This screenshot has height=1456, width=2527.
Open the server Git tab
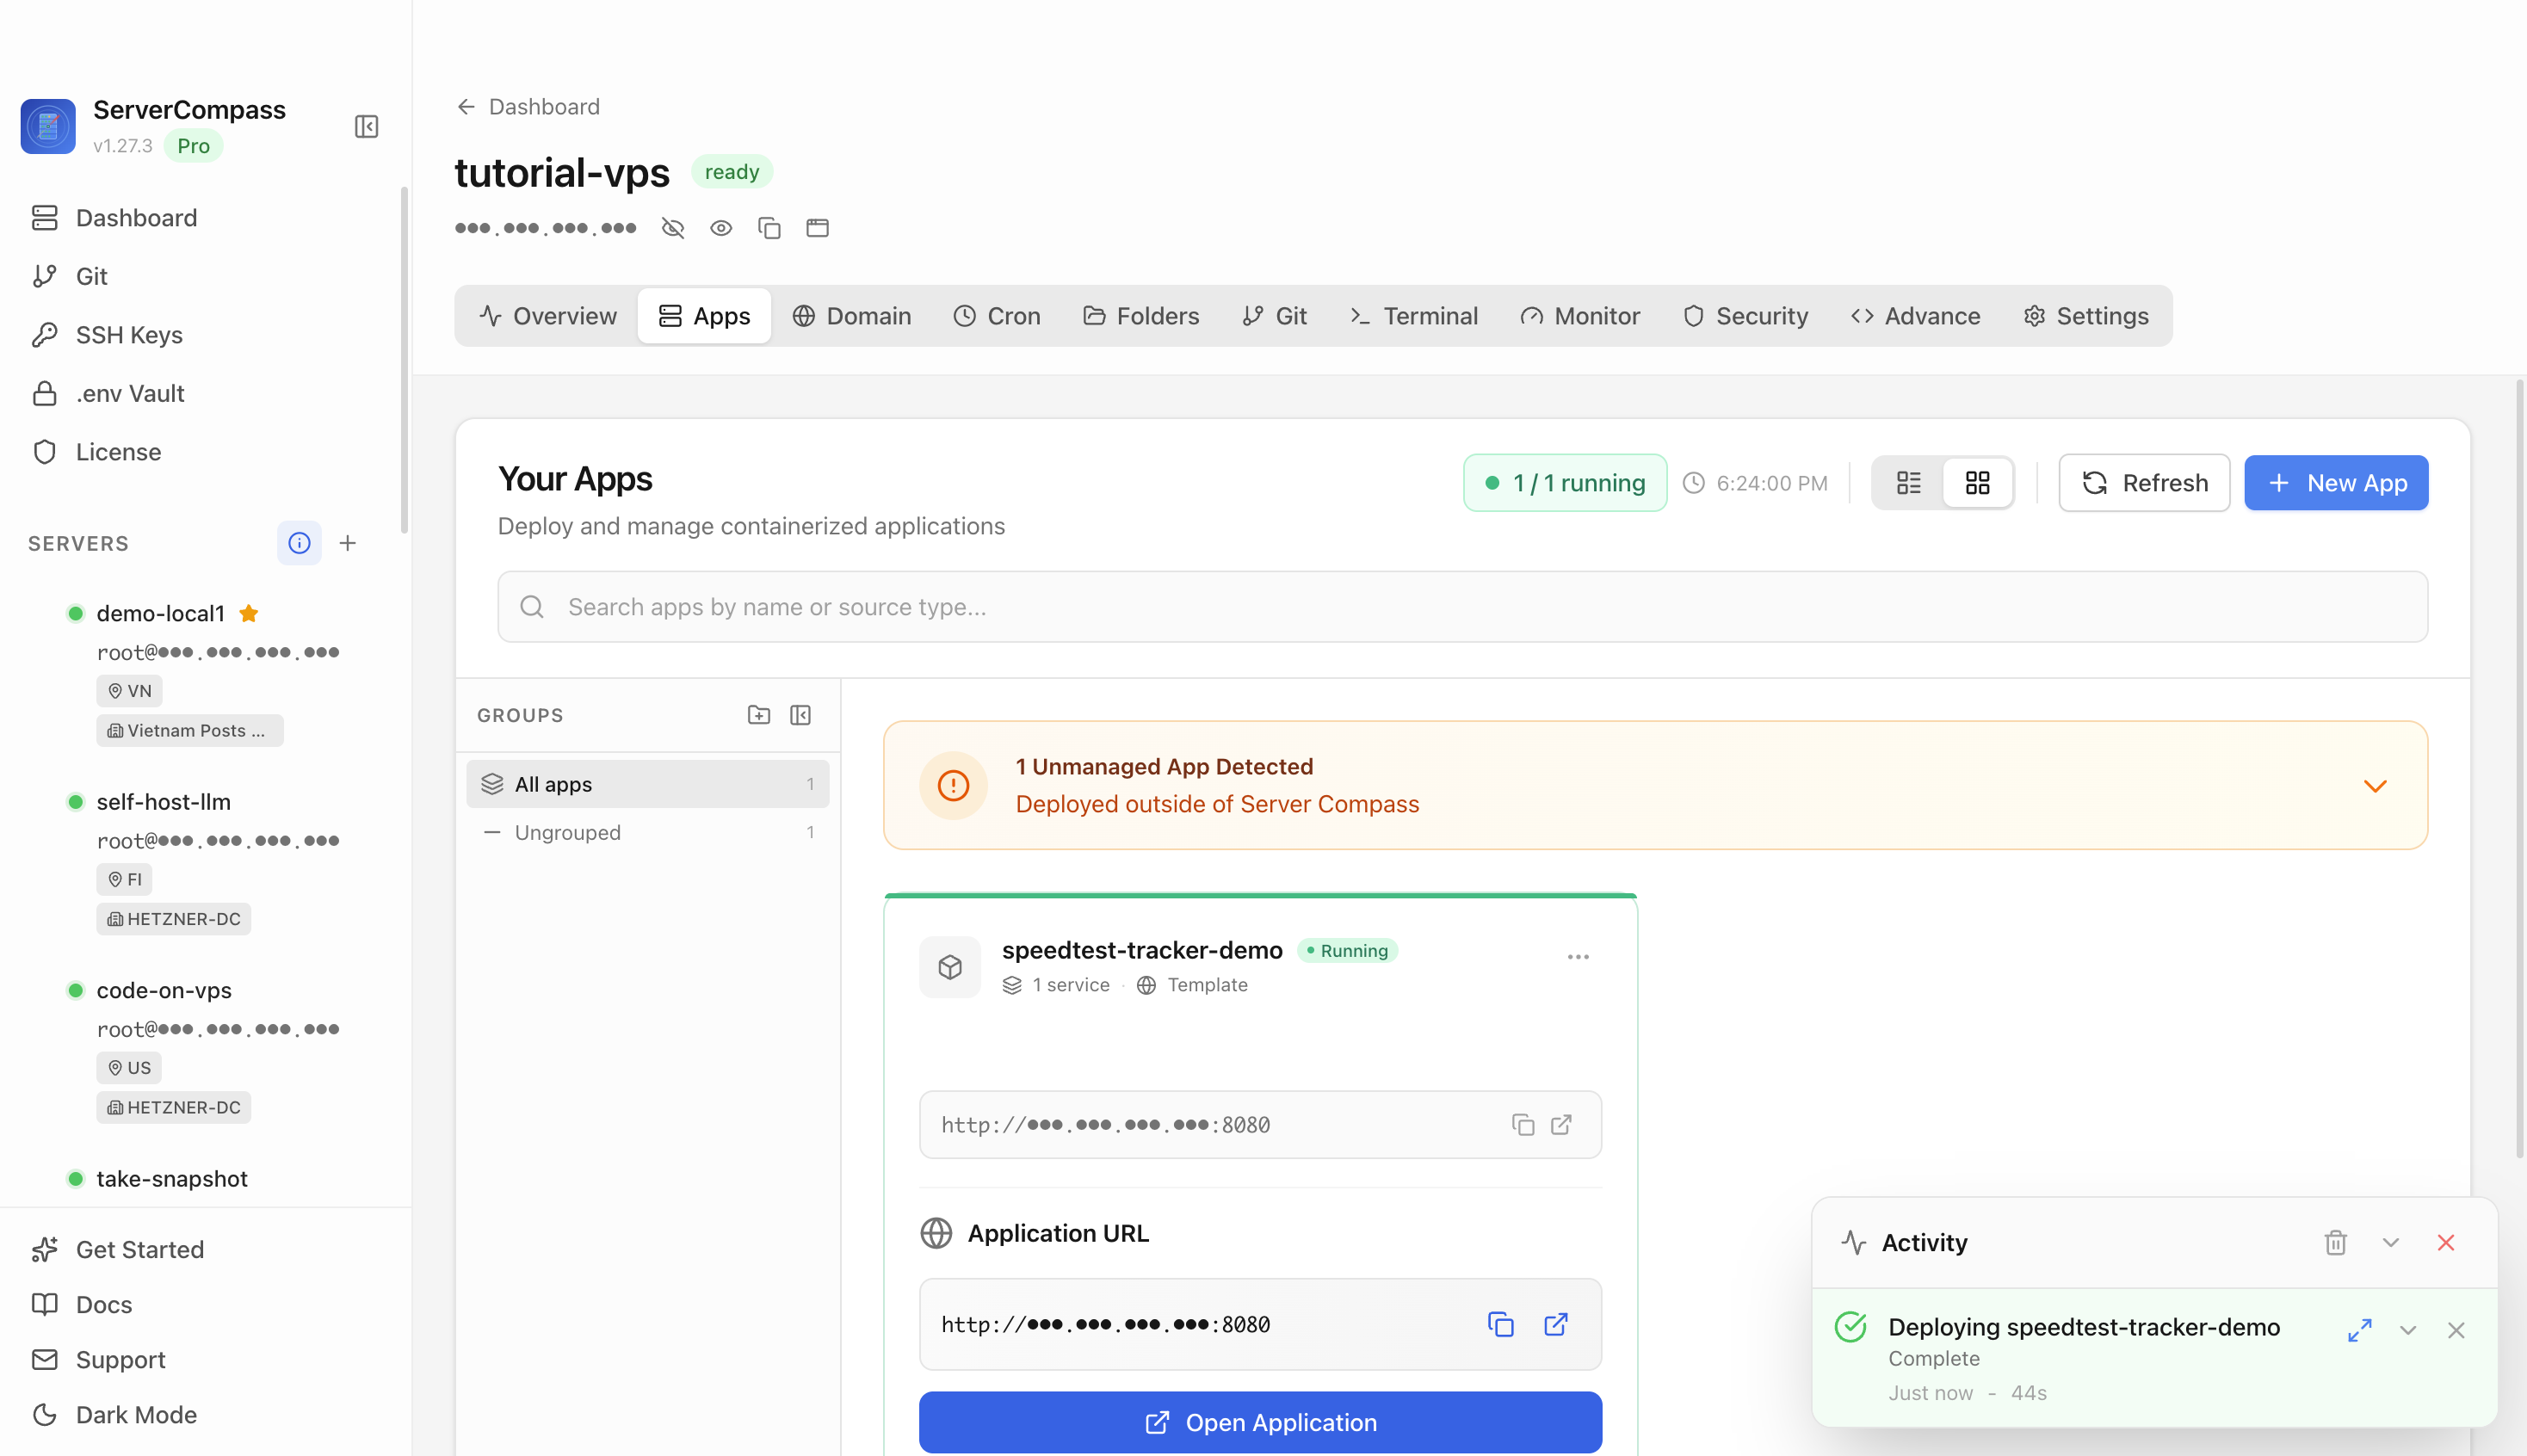1275,316
